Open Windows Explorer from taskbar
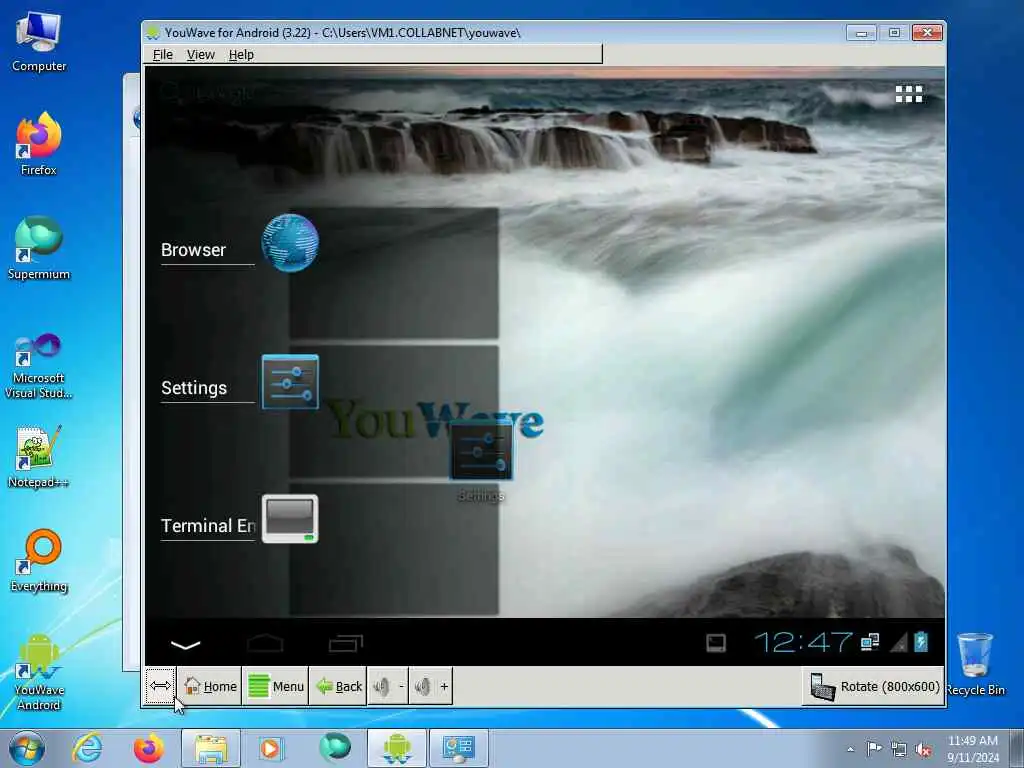Image resolution: width=1024 pixels, height=768 pixels. tap(210, 748)
